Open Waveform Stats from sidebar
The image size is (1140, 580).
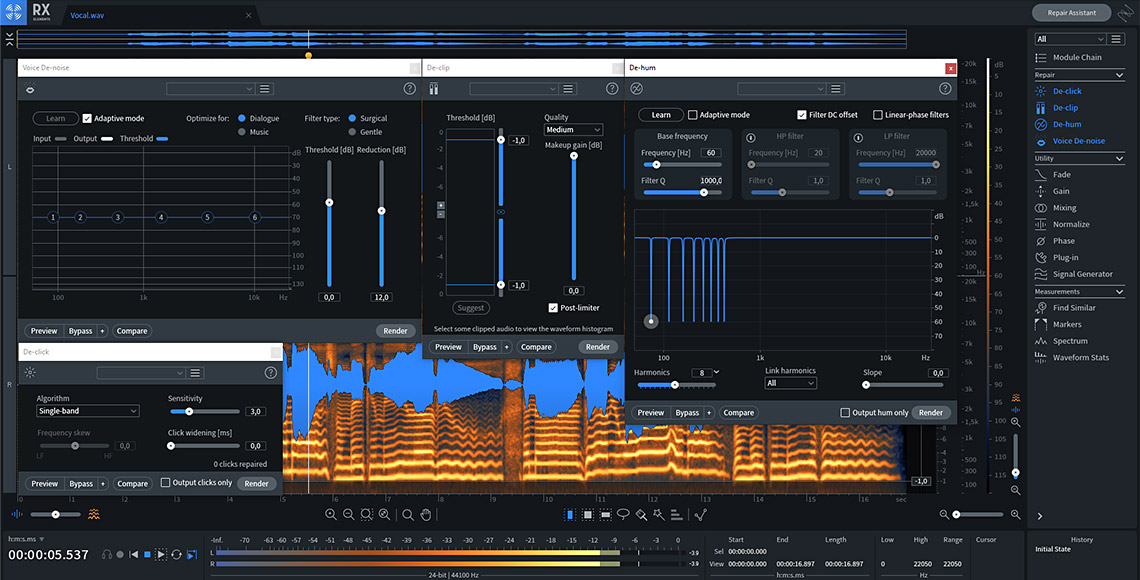(x=1080, y=358)
